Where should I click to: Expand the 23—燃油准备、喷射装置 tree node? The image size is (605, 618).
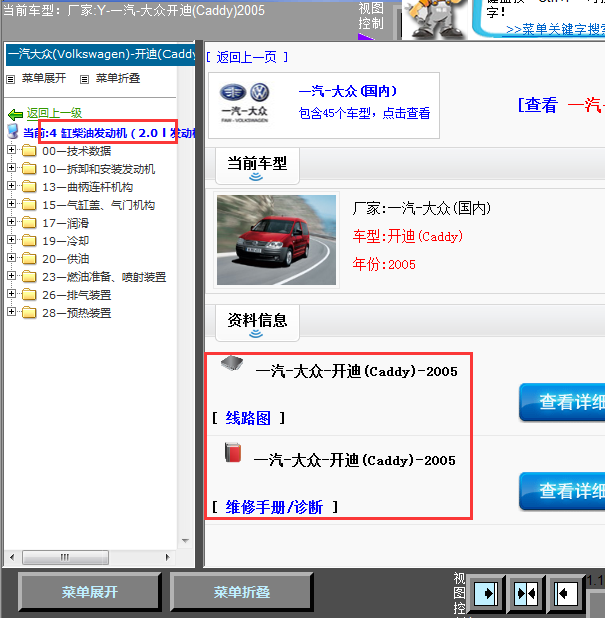point(11,275)
